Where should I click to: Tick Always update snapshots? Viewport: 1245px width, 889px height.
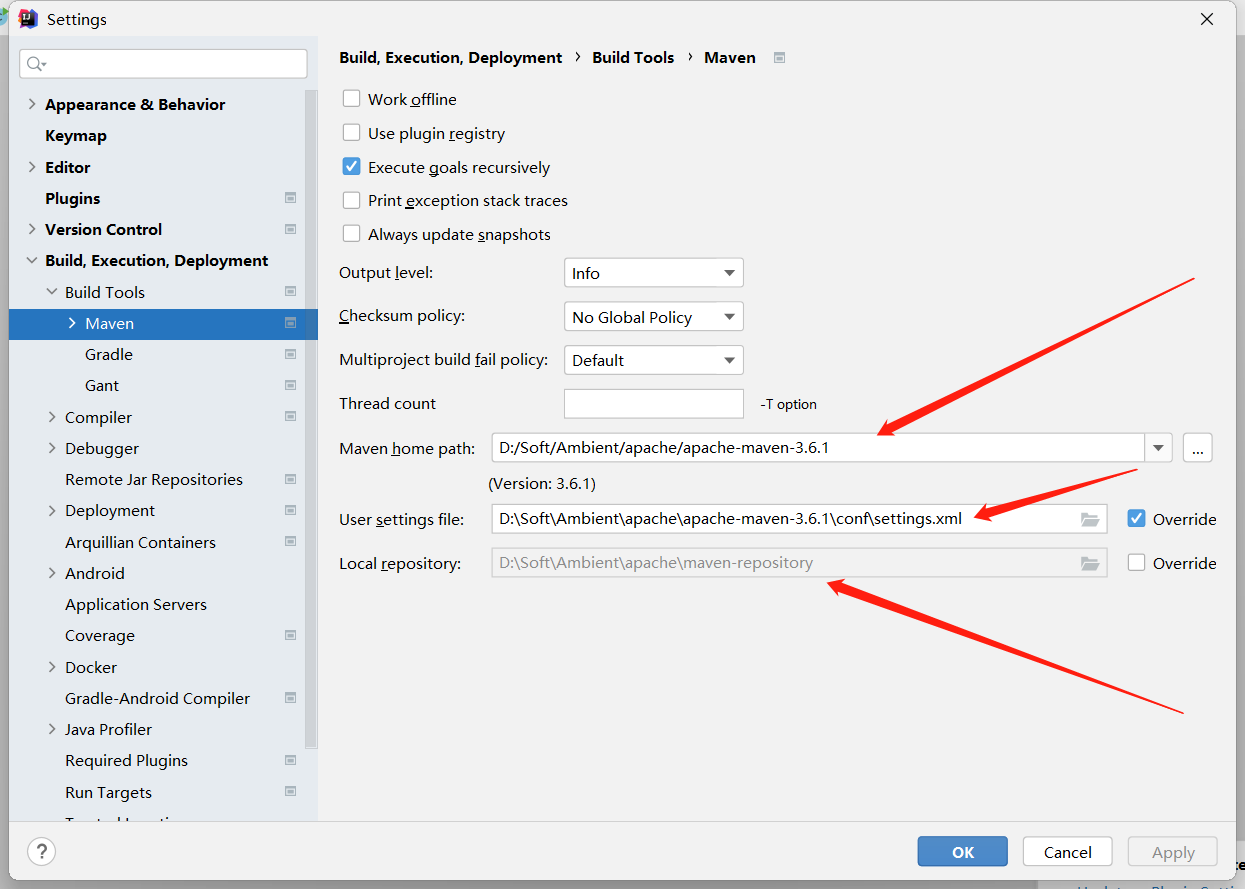351,234
